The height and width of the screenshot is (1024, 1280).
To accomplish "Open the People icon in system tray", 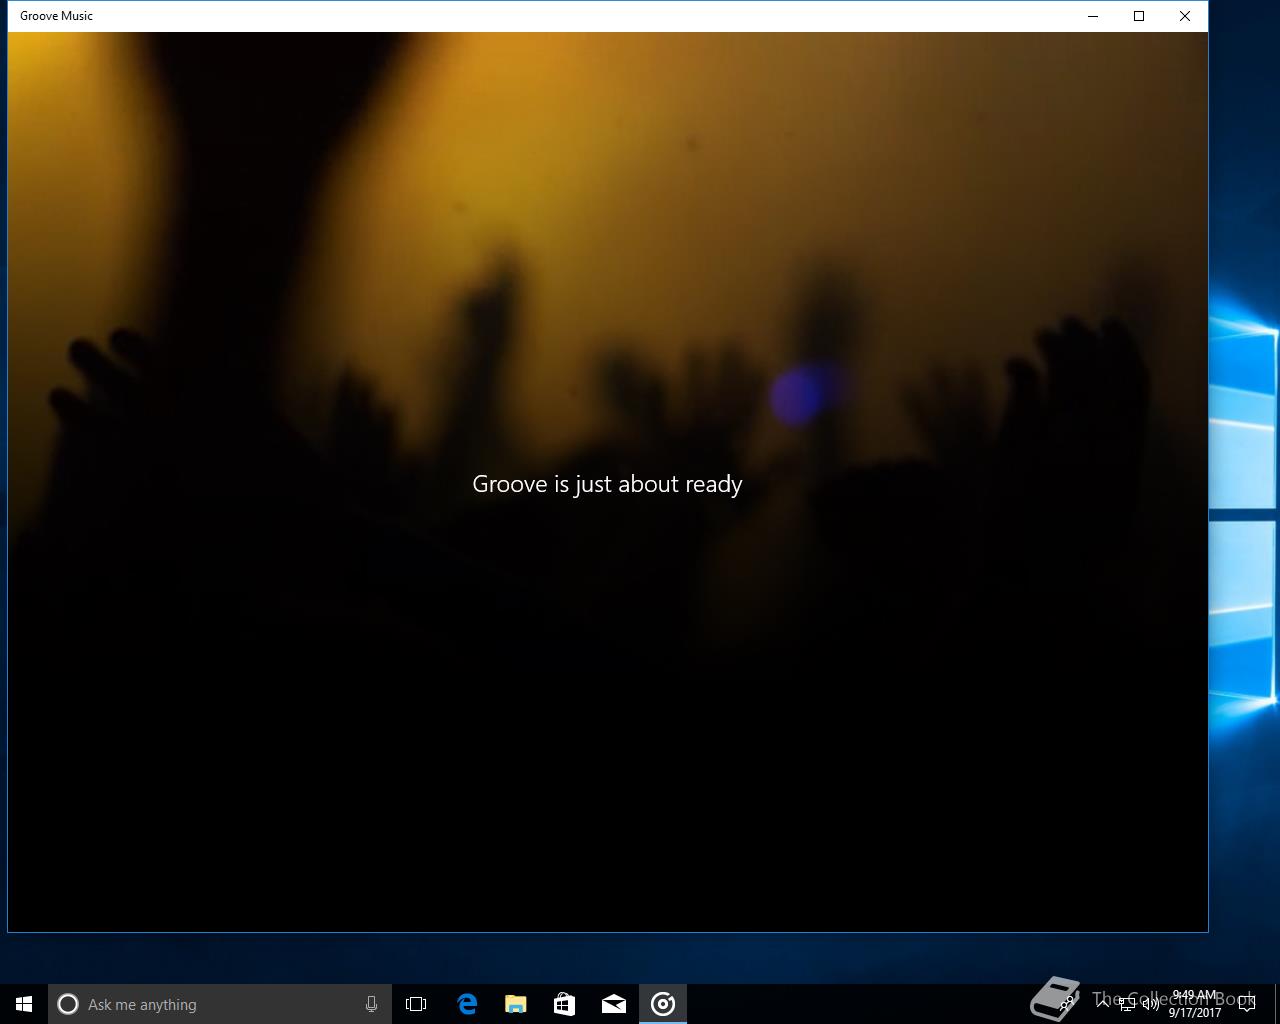I will [1066, 1003].
